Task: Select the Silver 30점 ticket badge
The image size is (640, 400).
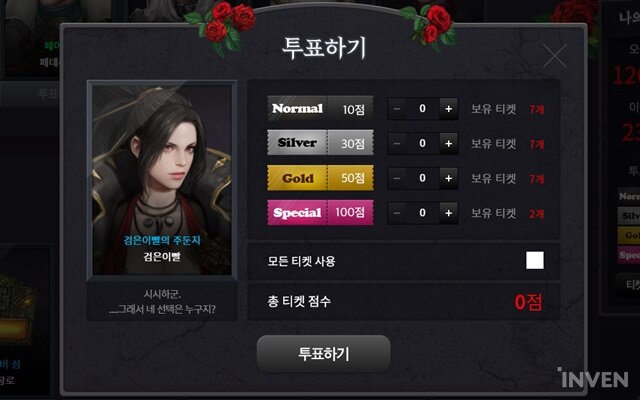Action: click(320, 142)
